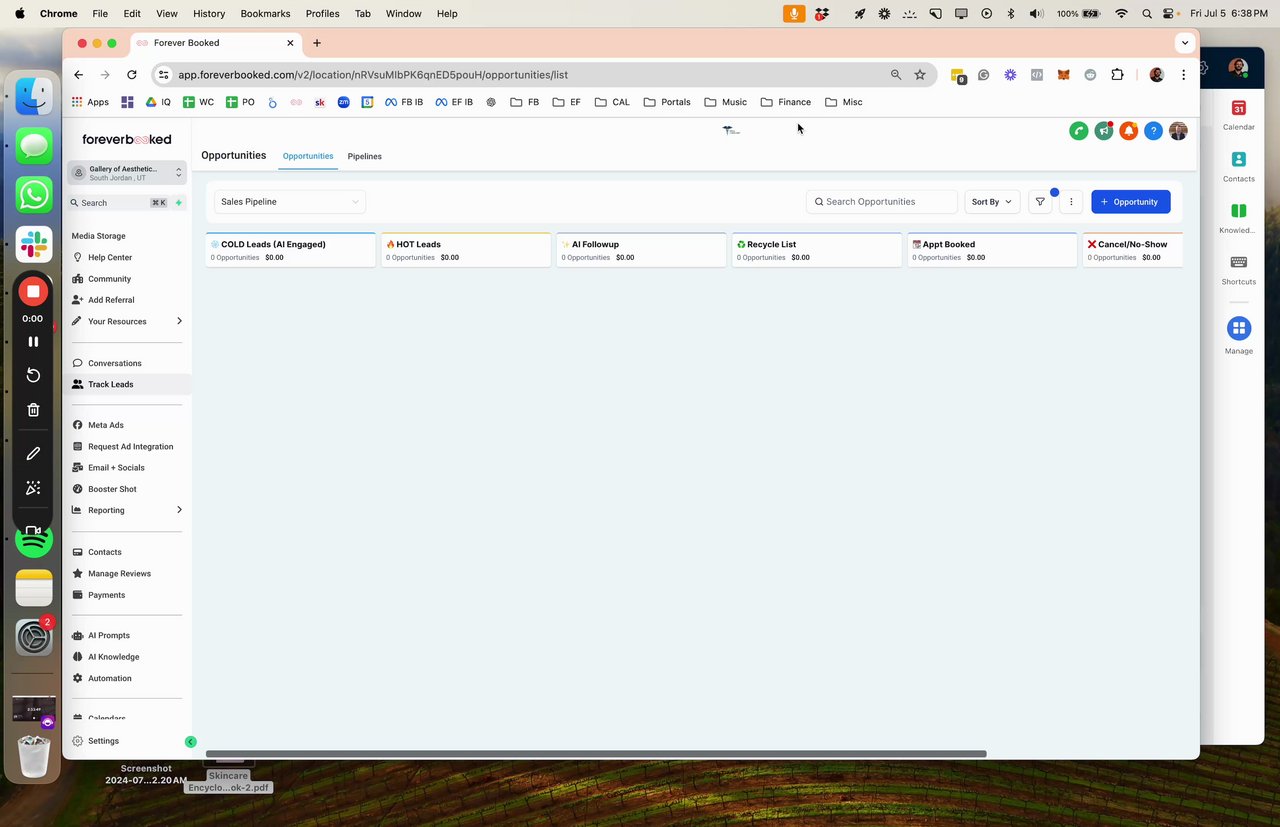
Task: Click the Search Opportunities field
Action: [x=882, y=202]
